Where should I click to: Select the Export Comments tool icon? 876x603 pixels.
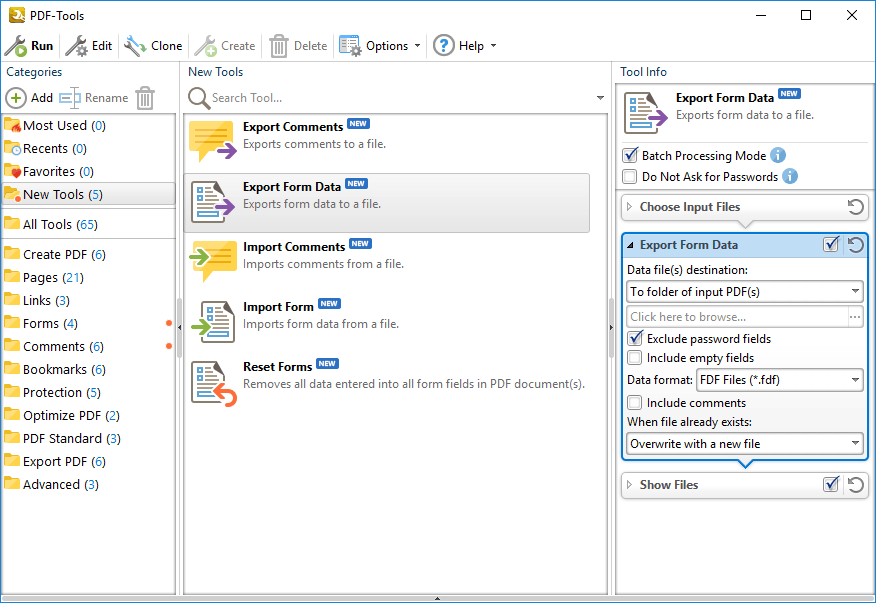pos(212,140)
